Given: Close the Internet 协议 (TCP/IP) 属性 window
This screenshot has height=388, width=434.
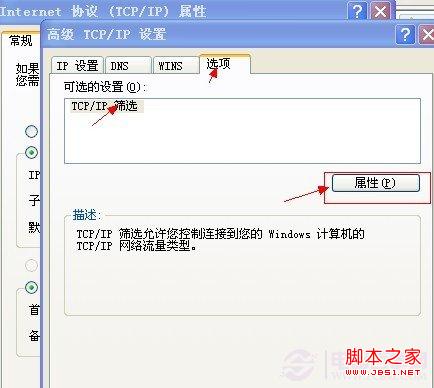Looking at the screenshot, I should click(380, 11).
